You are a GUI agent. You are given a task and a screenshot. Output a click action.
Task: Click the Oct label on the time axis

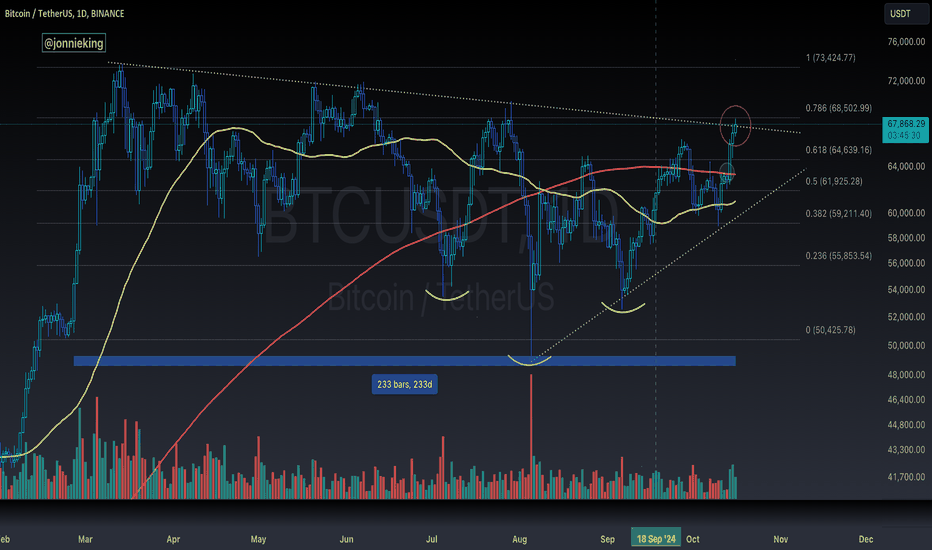tap(692, 539)
